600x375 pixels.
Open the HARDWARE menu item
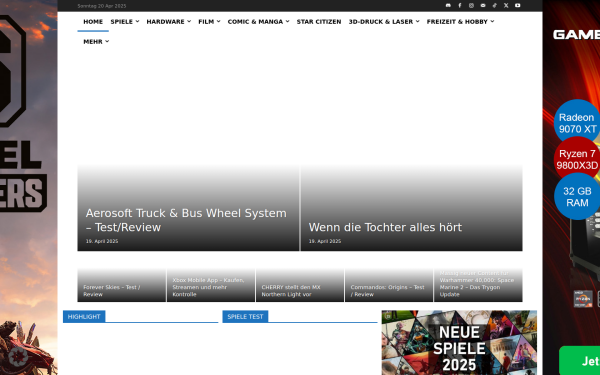point(165,22)
